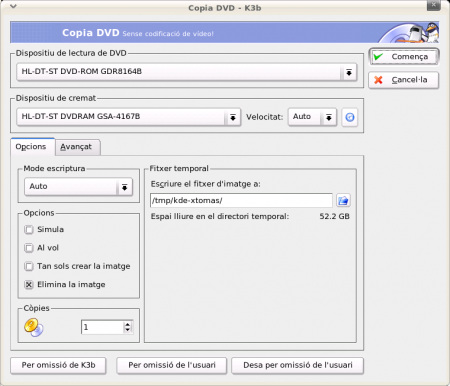Start copying with Comença button

tap(404, 57)
